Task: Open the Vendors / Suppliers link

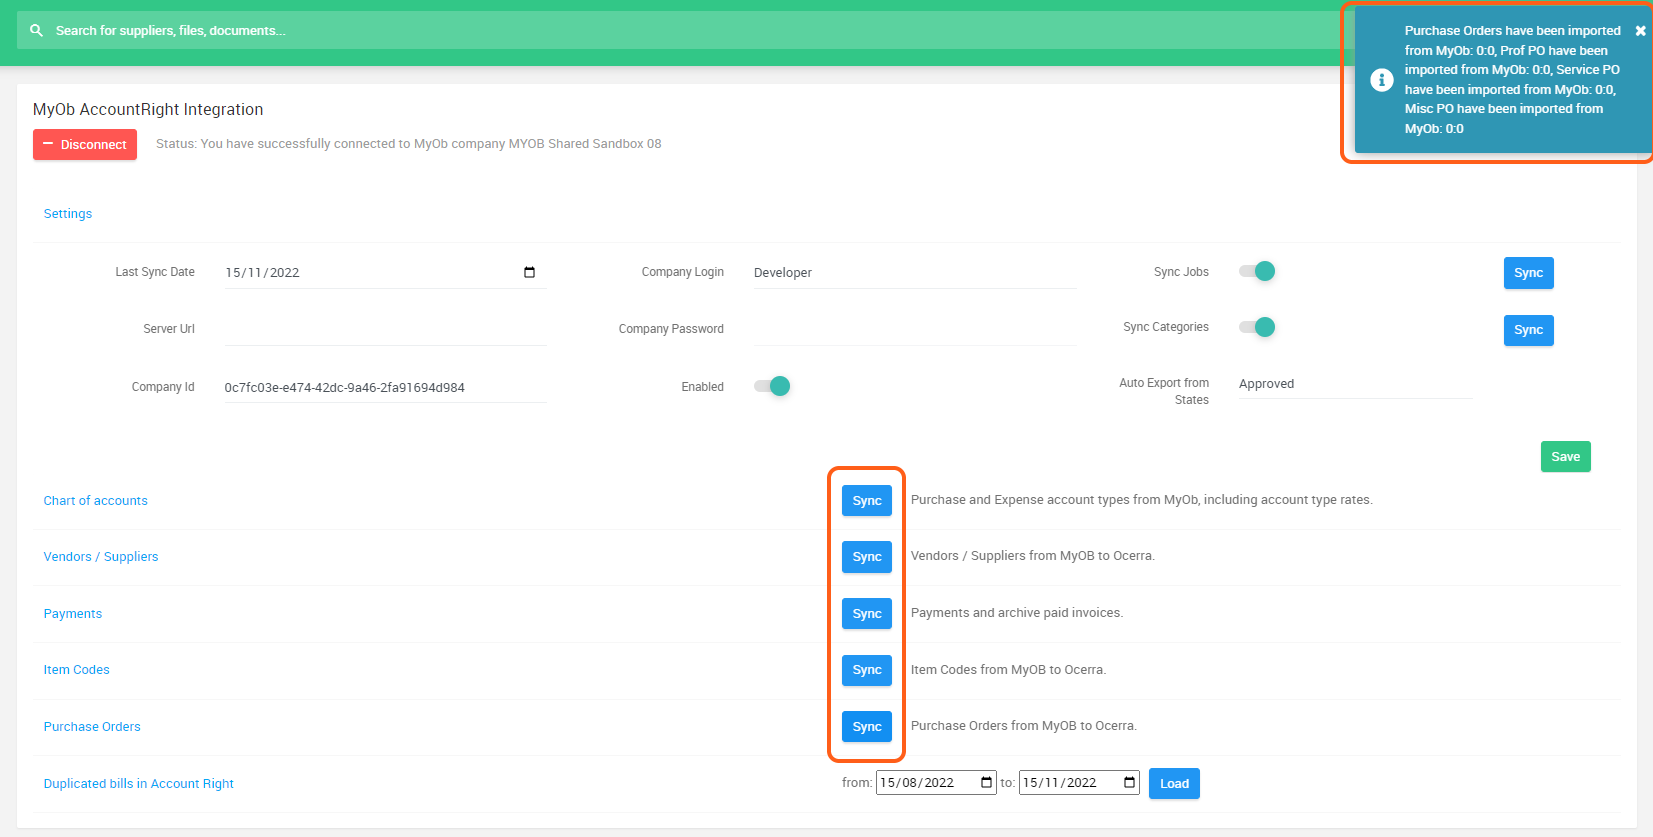Action: pyautogui.click(x=101, y=557)
